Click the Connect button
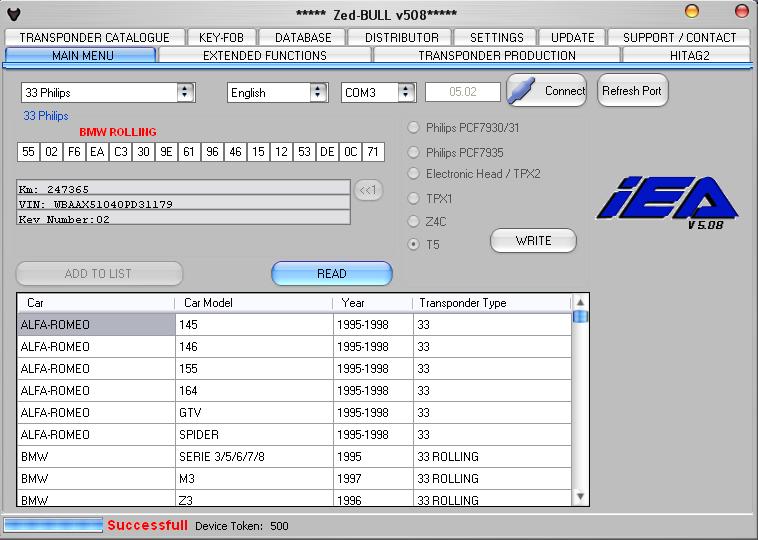The image size is (758, 540). (x=547, y=90)
